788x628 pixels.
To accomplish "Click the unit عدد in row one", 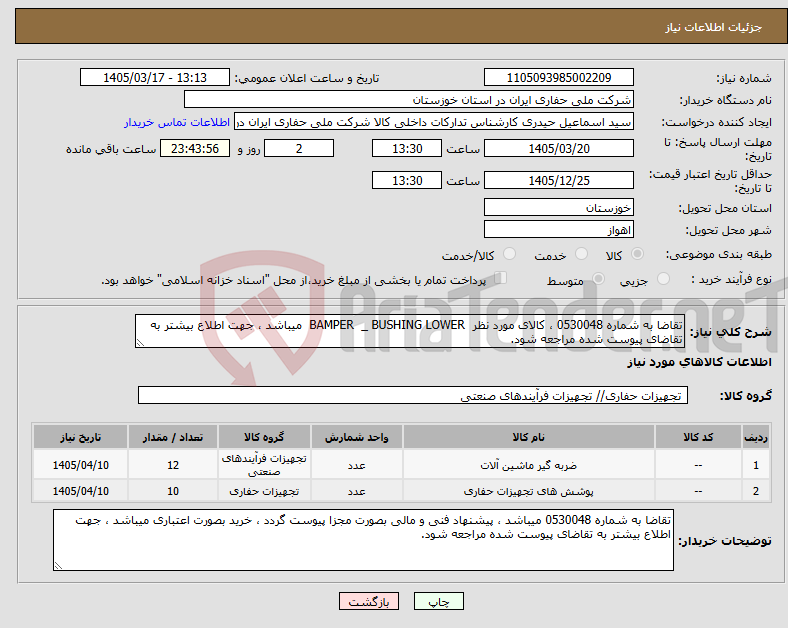I will (x=356, y=465).
